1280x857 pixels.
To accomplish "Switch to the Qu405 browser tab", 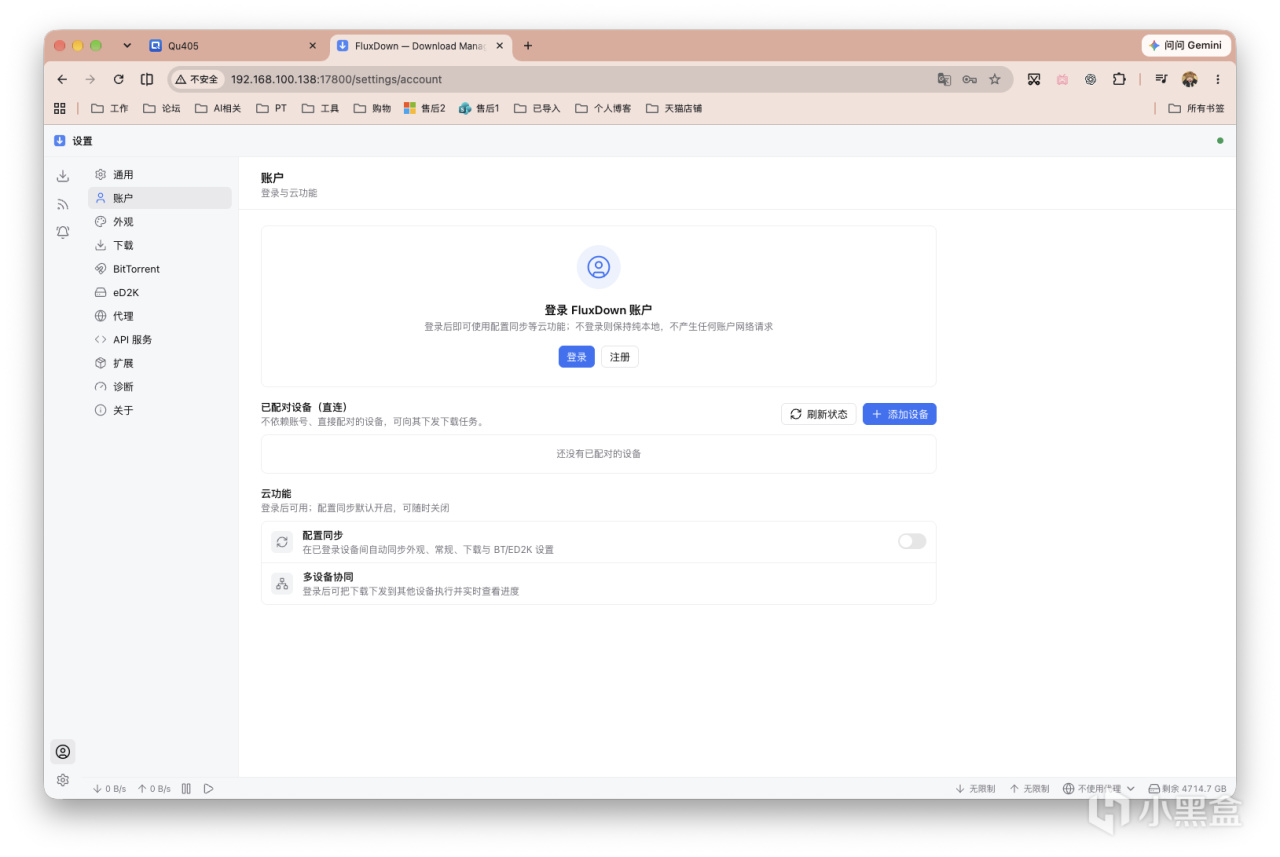I will (x=233, y=46).
